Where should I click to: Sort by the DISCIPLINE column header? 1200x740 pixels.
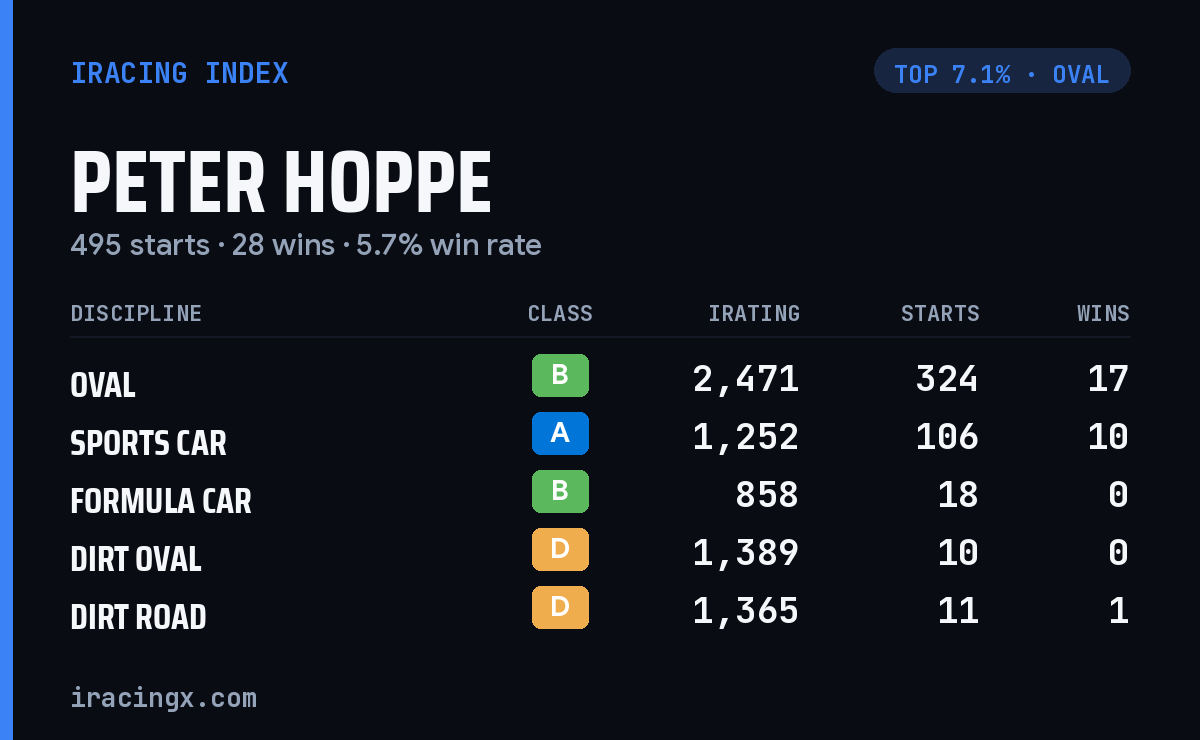click(x=136, y=314)
